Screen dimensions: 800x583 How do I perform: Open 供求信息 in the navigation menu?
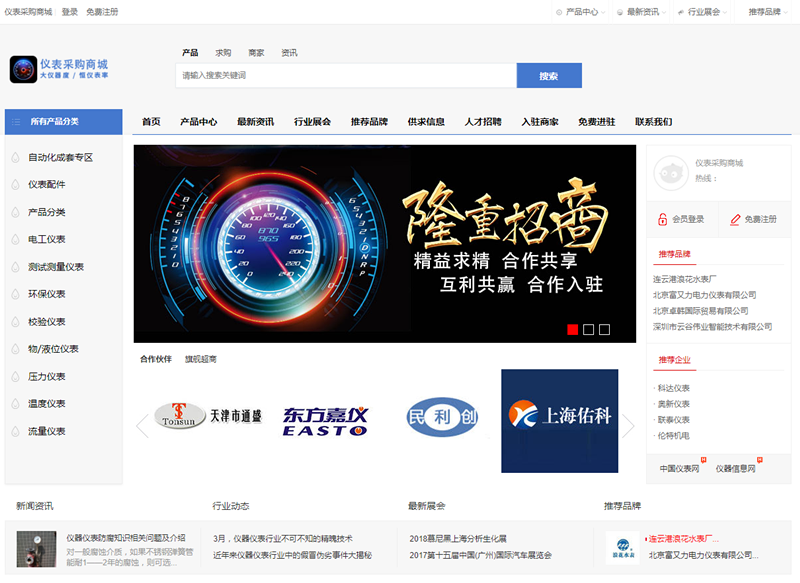click(x=426, y=122)
